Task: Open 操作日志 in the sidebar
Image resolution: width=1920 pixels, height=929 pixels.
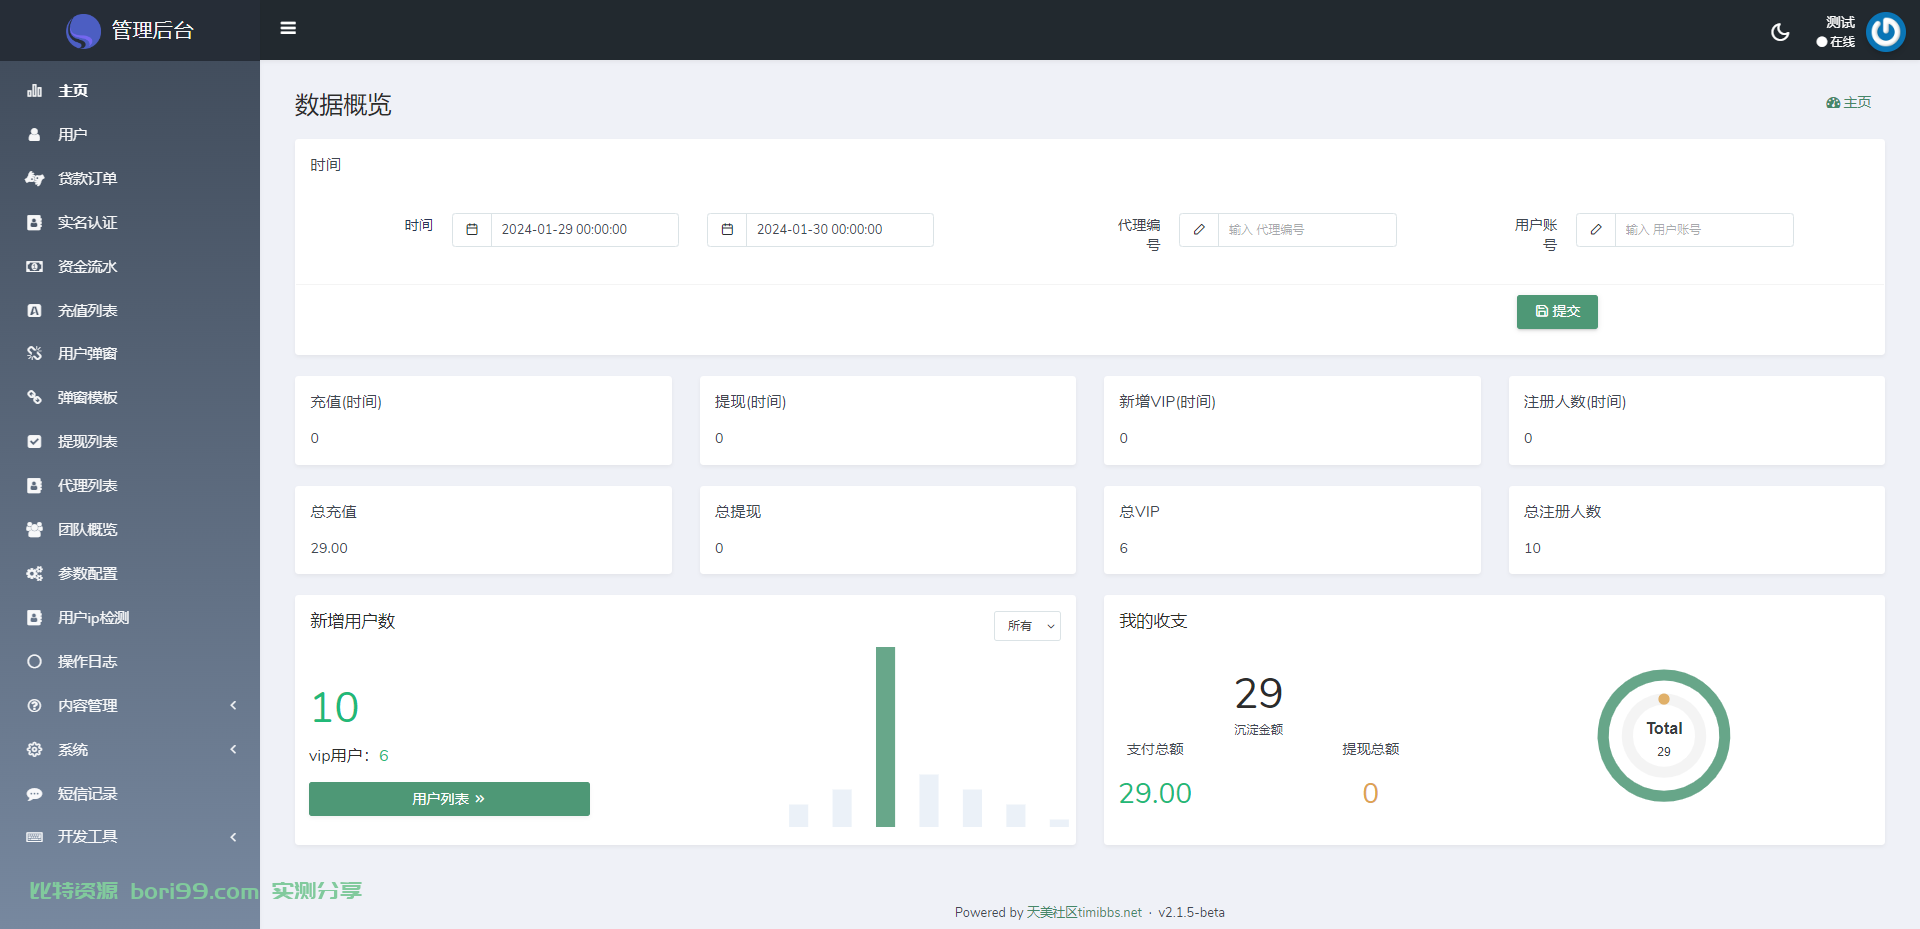Action: coord(130,662)
